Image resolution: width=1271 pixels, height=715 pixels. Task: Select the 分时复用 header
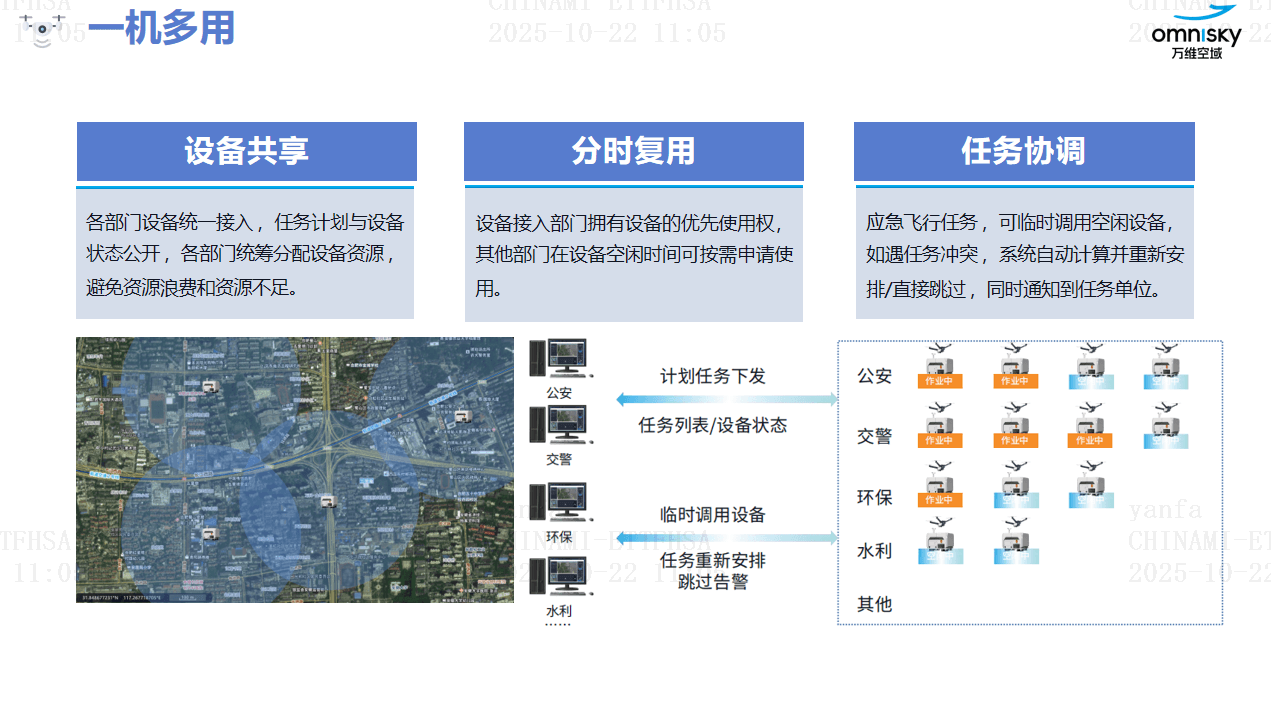click(x=633, y=151)
